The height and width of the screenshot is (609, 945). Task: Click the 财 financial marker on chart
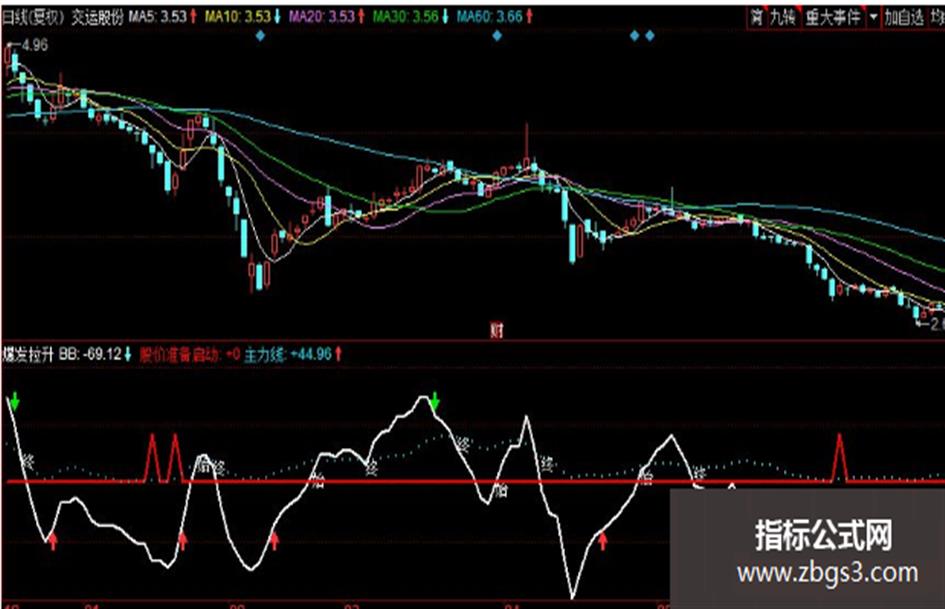497,330
